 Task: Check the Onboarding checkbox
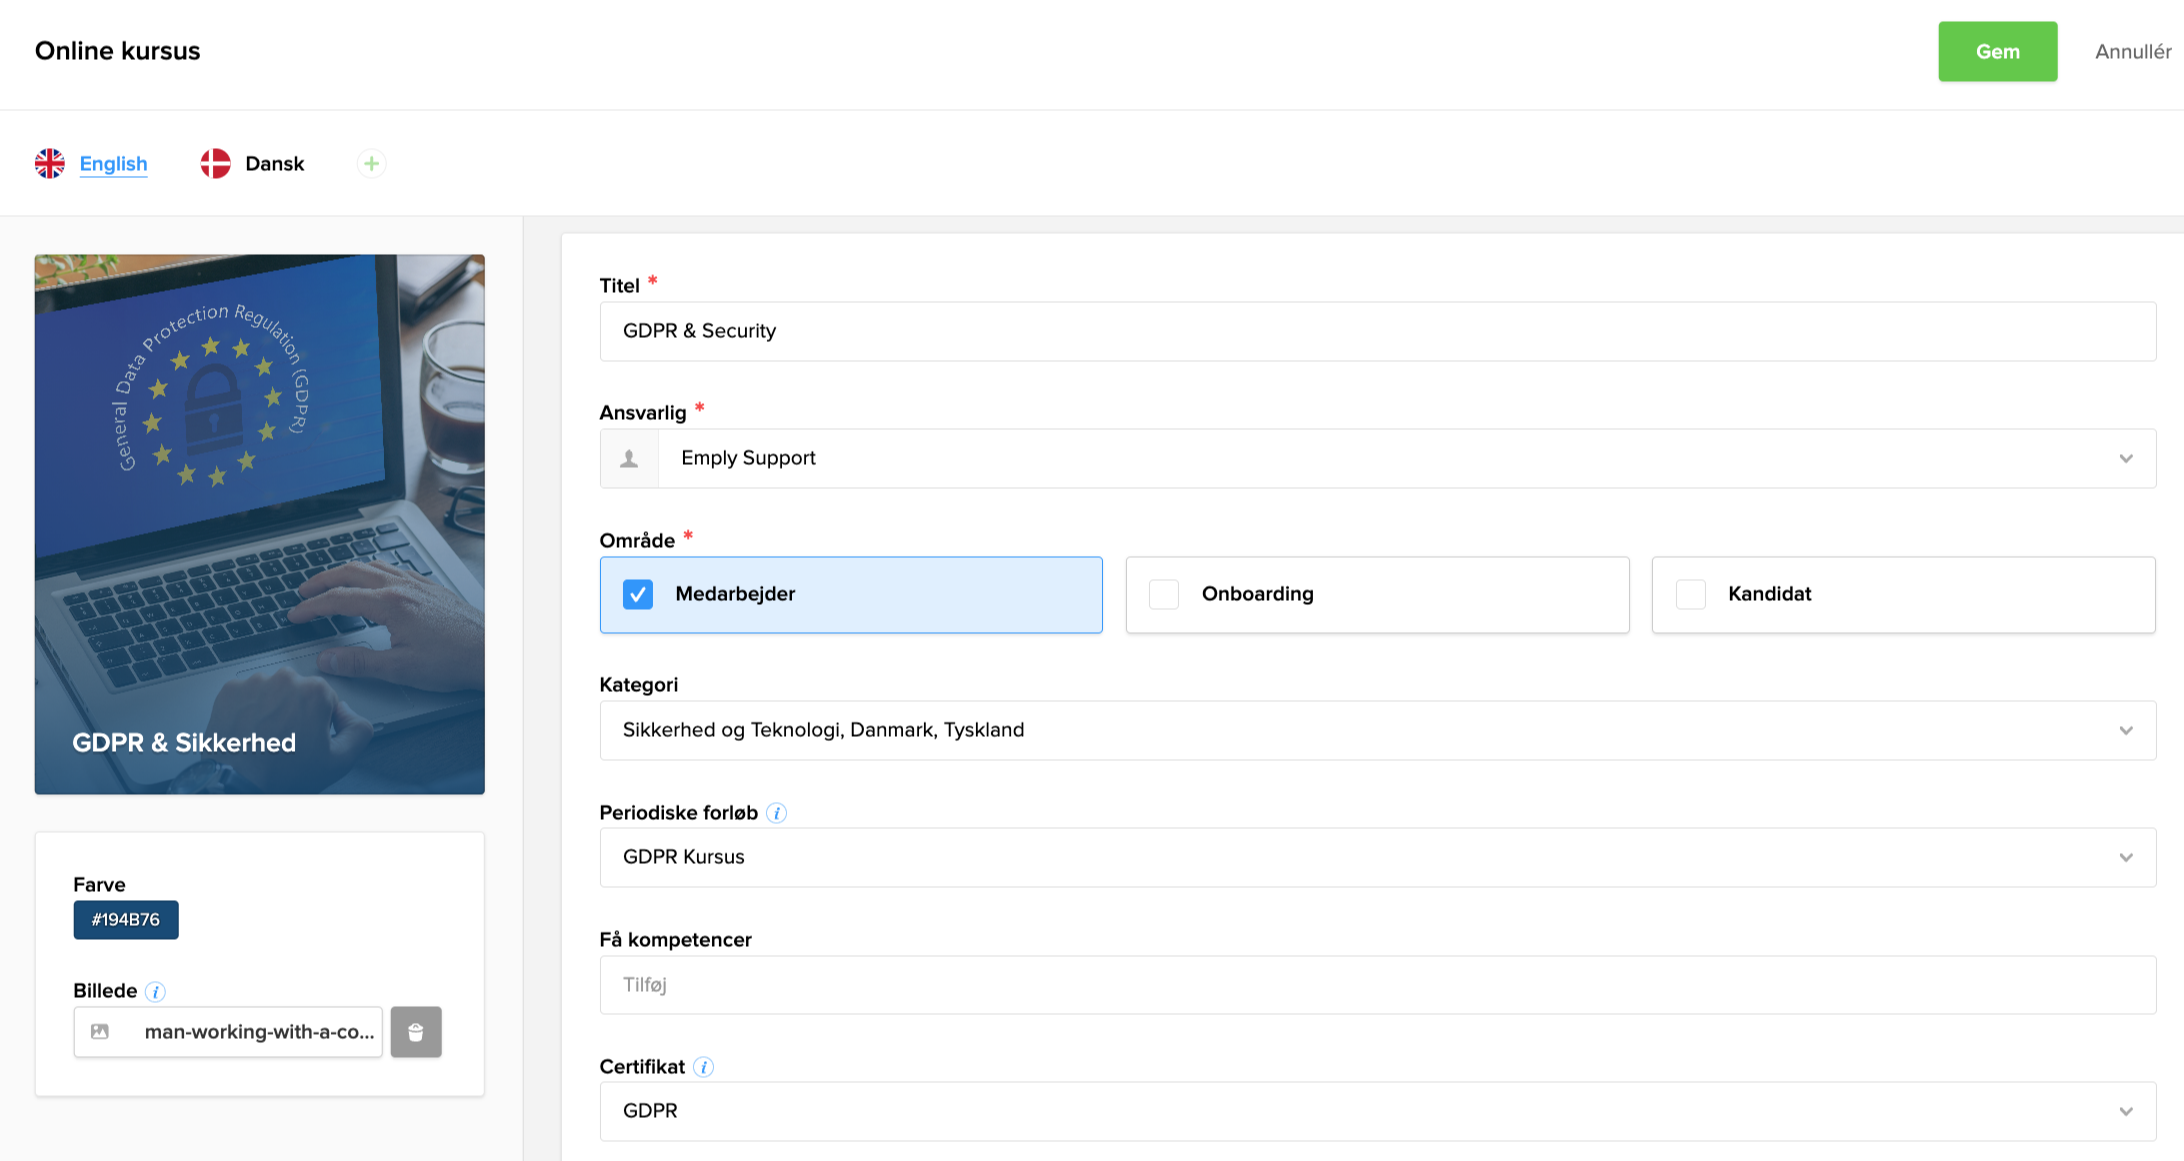[1164, 594]
